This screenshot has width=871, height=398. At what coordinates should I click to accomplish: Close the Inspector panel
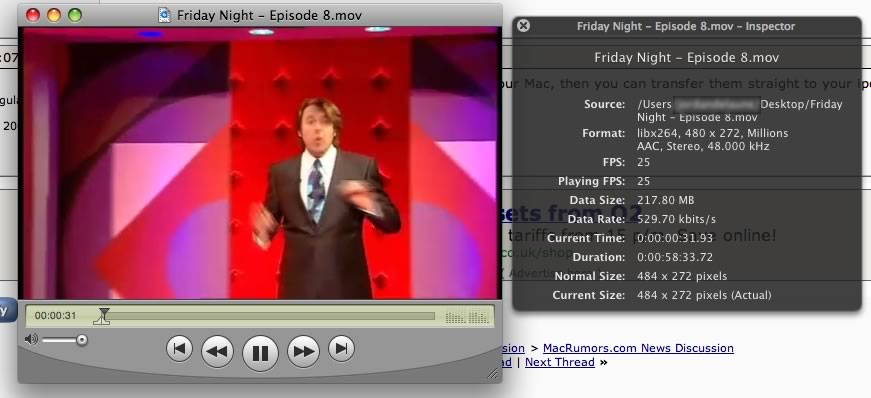(523, 26)
